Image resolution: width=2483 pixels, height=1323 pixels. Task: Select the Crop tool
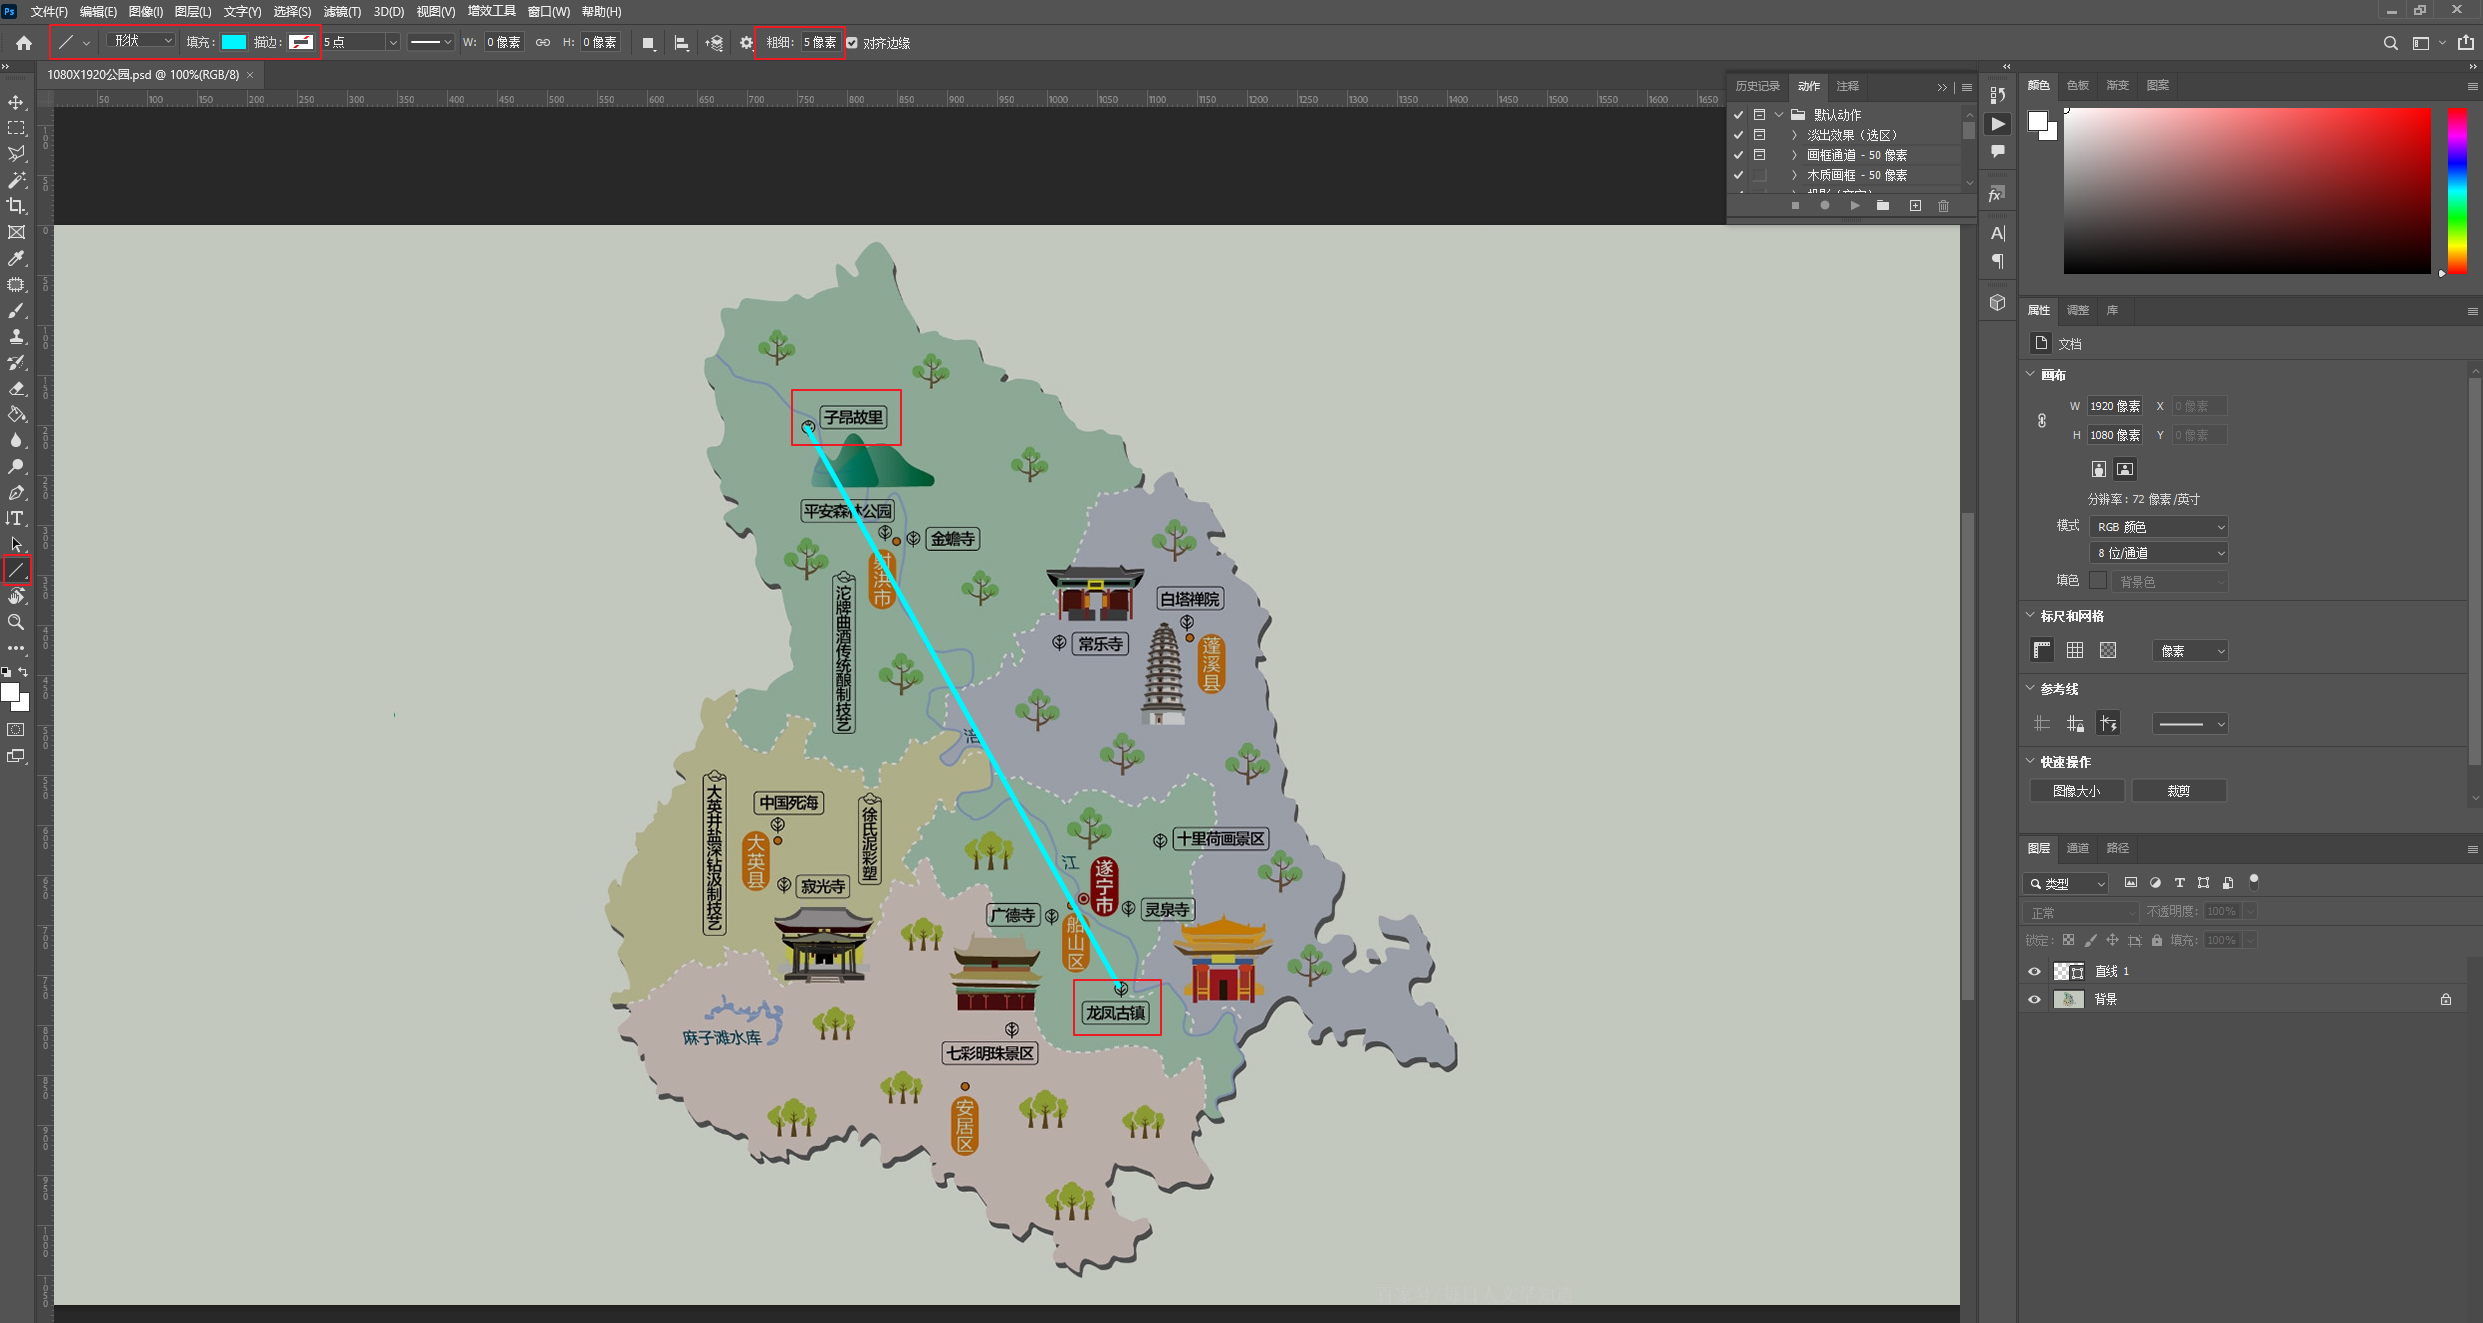click(x=16, y=206)
